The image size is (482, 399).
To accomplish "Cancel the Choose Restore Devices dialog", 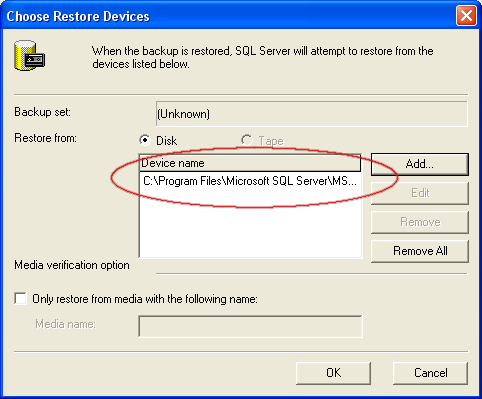I will click(x=430, y=373).
